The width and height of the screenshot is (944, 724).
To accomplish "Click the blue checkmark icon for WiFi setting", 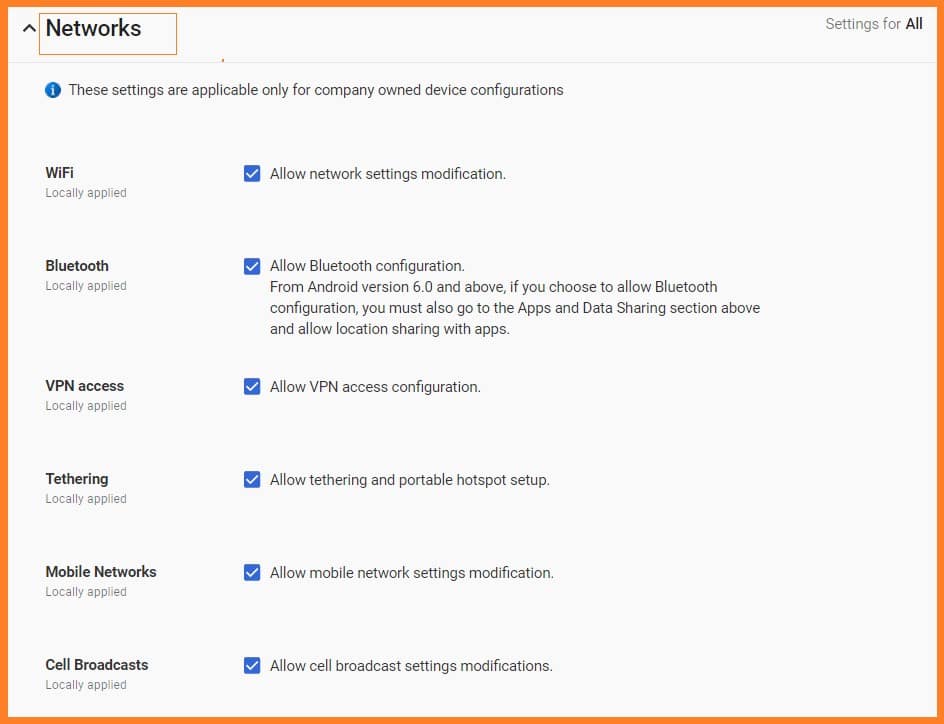I will 252,173.
